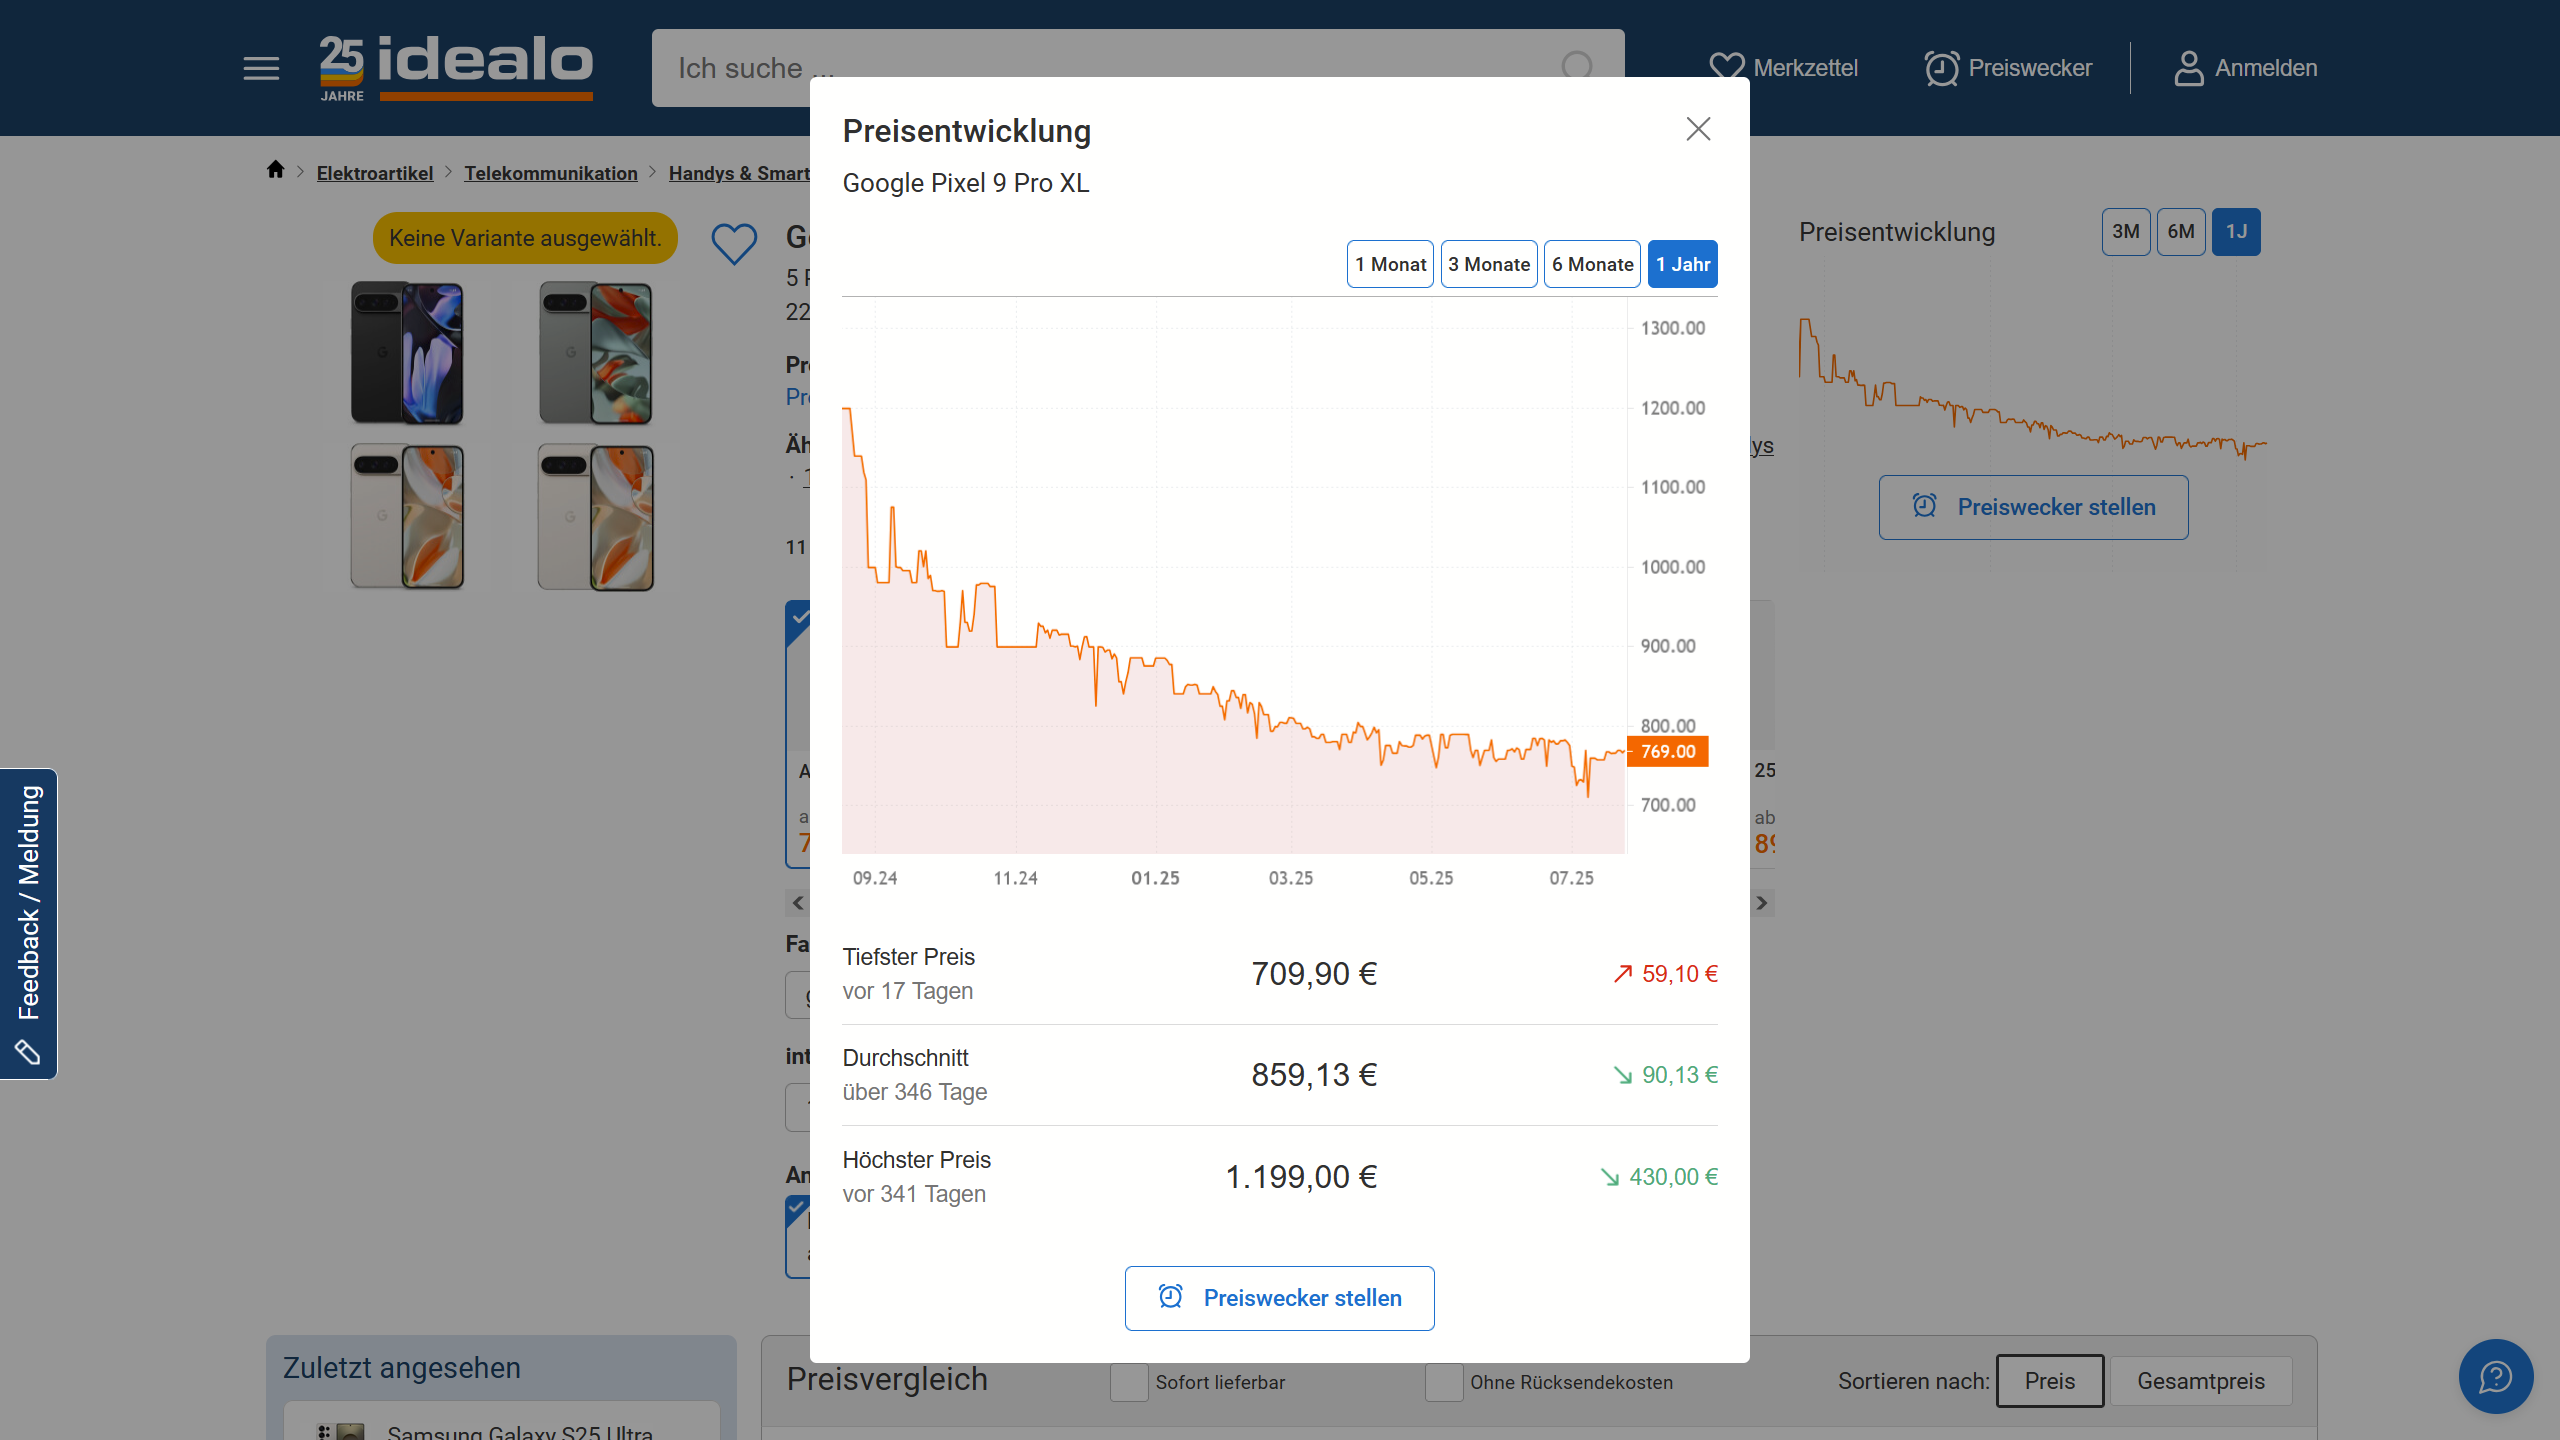Open Preiswecker alarm icon in header
The image size is (2560, 1440).
pos(1942,68)
